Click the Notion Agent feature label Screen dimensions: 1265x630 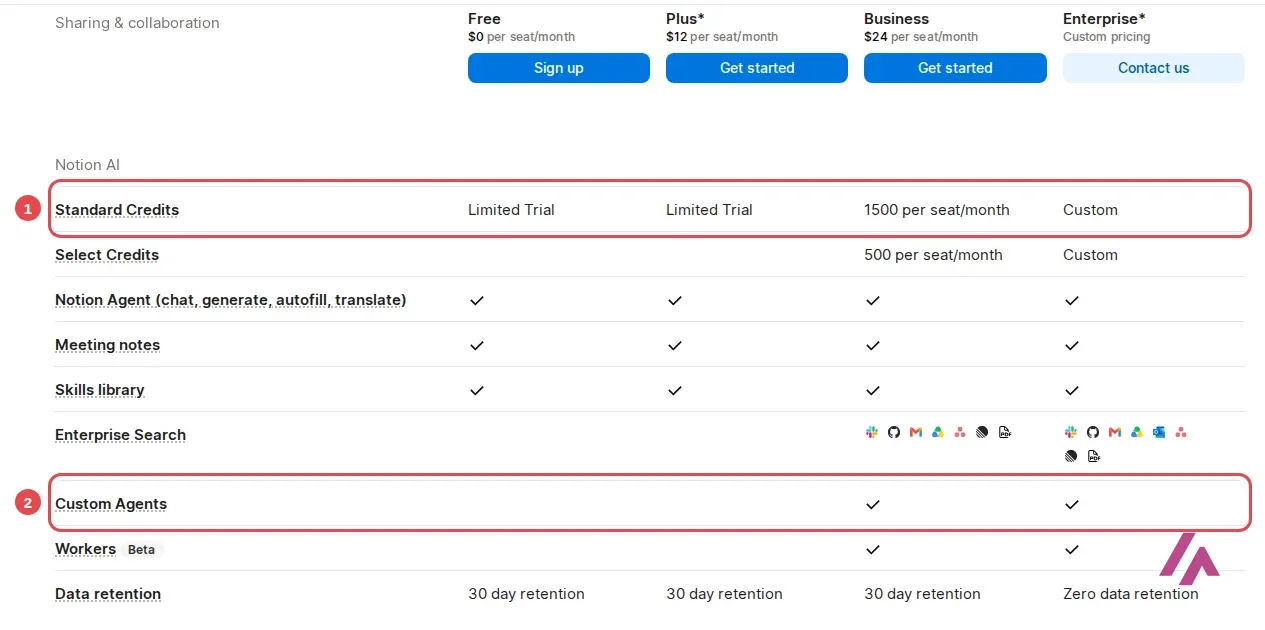[230, 300]
